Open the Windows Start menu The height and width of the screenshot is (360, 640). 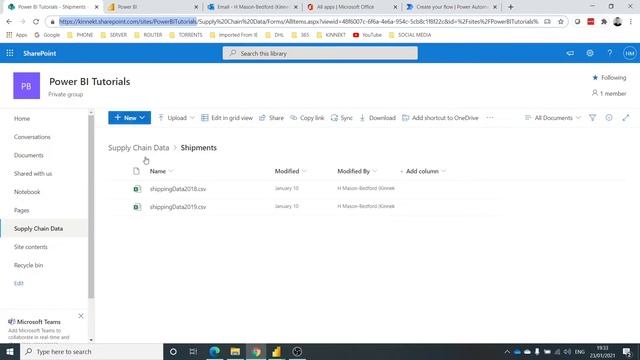[x=10, y=351]
